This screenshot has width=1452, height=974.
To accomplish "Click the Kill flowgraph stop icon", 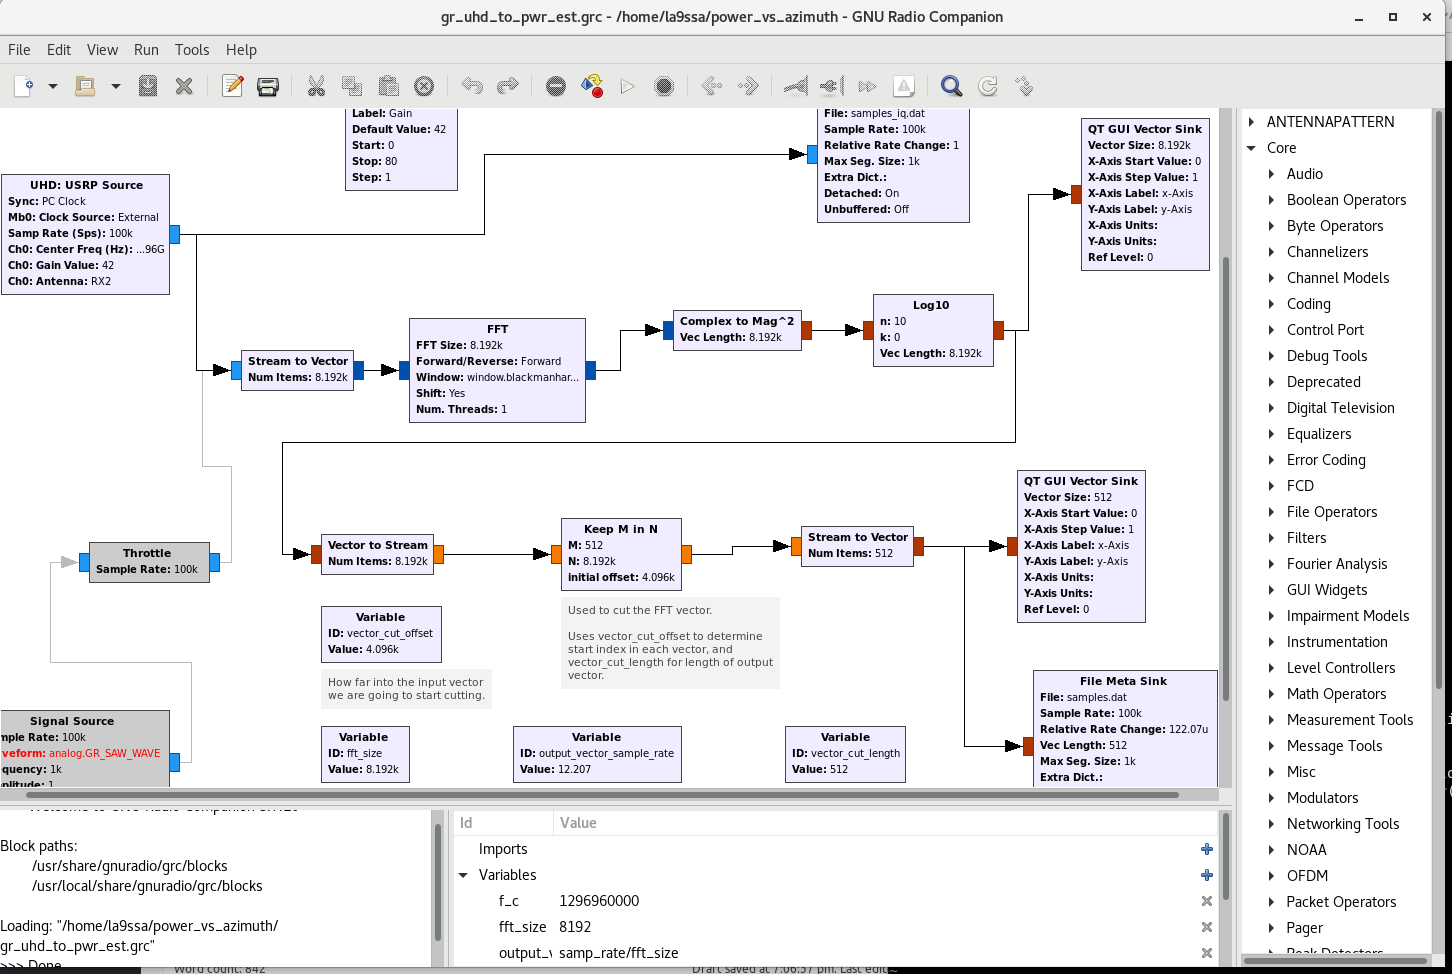I will (664, 87).
